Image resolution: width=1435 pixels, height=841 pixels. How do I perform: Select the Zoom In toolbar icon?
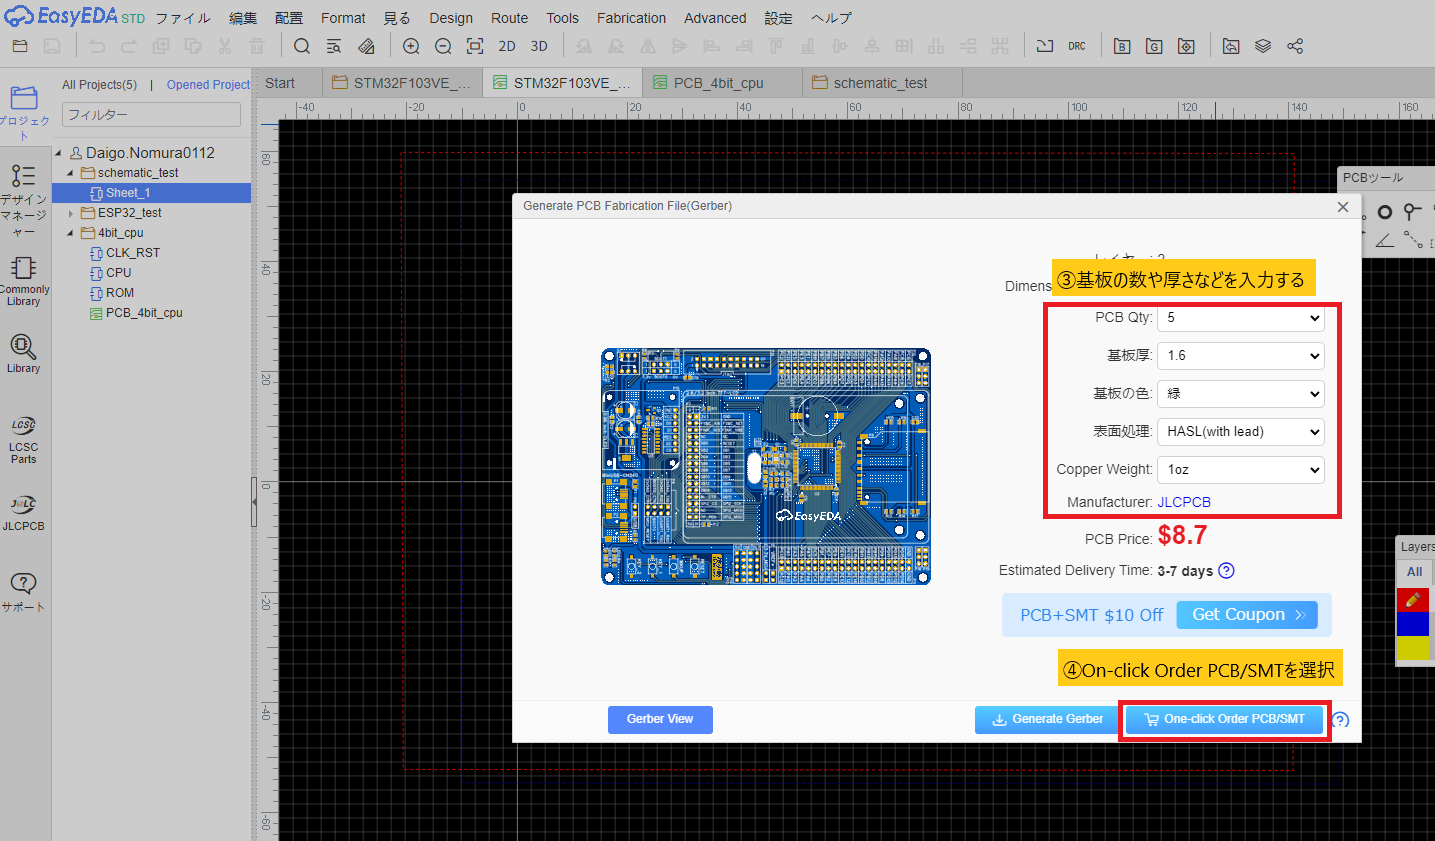pos(410,46)
